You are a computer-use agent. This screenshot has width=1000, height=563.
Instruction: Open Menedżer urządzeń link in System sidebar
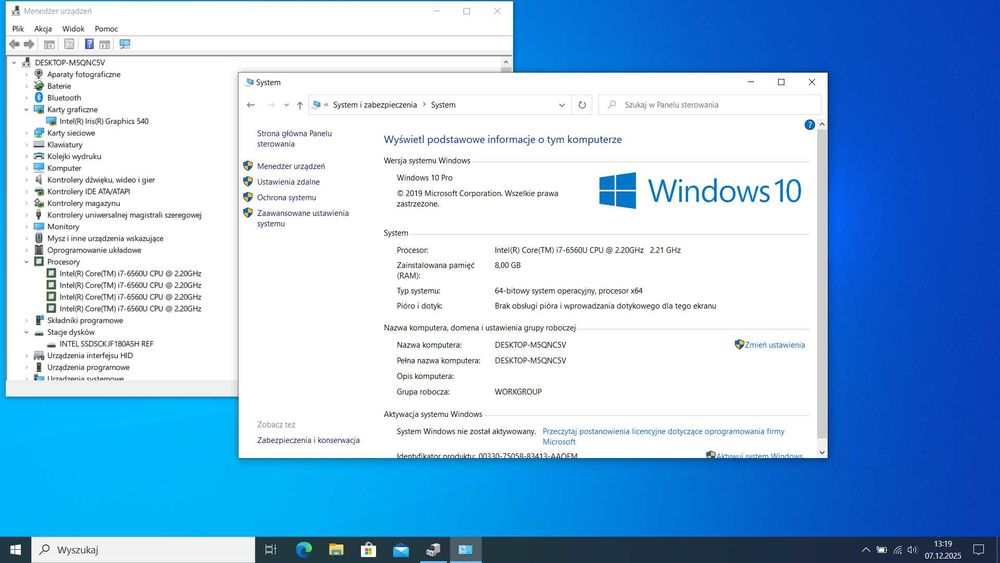[x=291, y=166]
